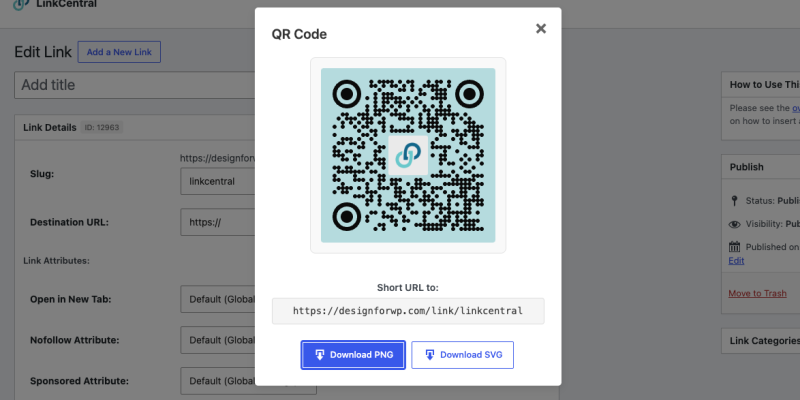The width and height of the screenshot is (800, 400).
Task: Click the LinkCentral logo icon
Action: pos(21,5)
